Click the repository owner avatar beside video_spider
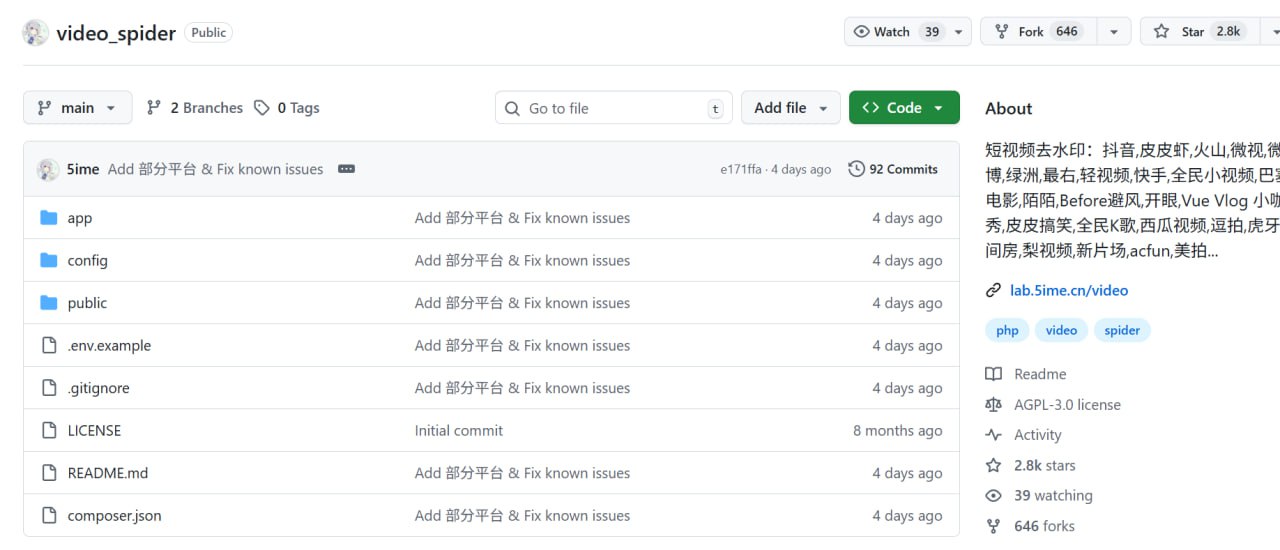1280x550 pixels. click(35, 32)
